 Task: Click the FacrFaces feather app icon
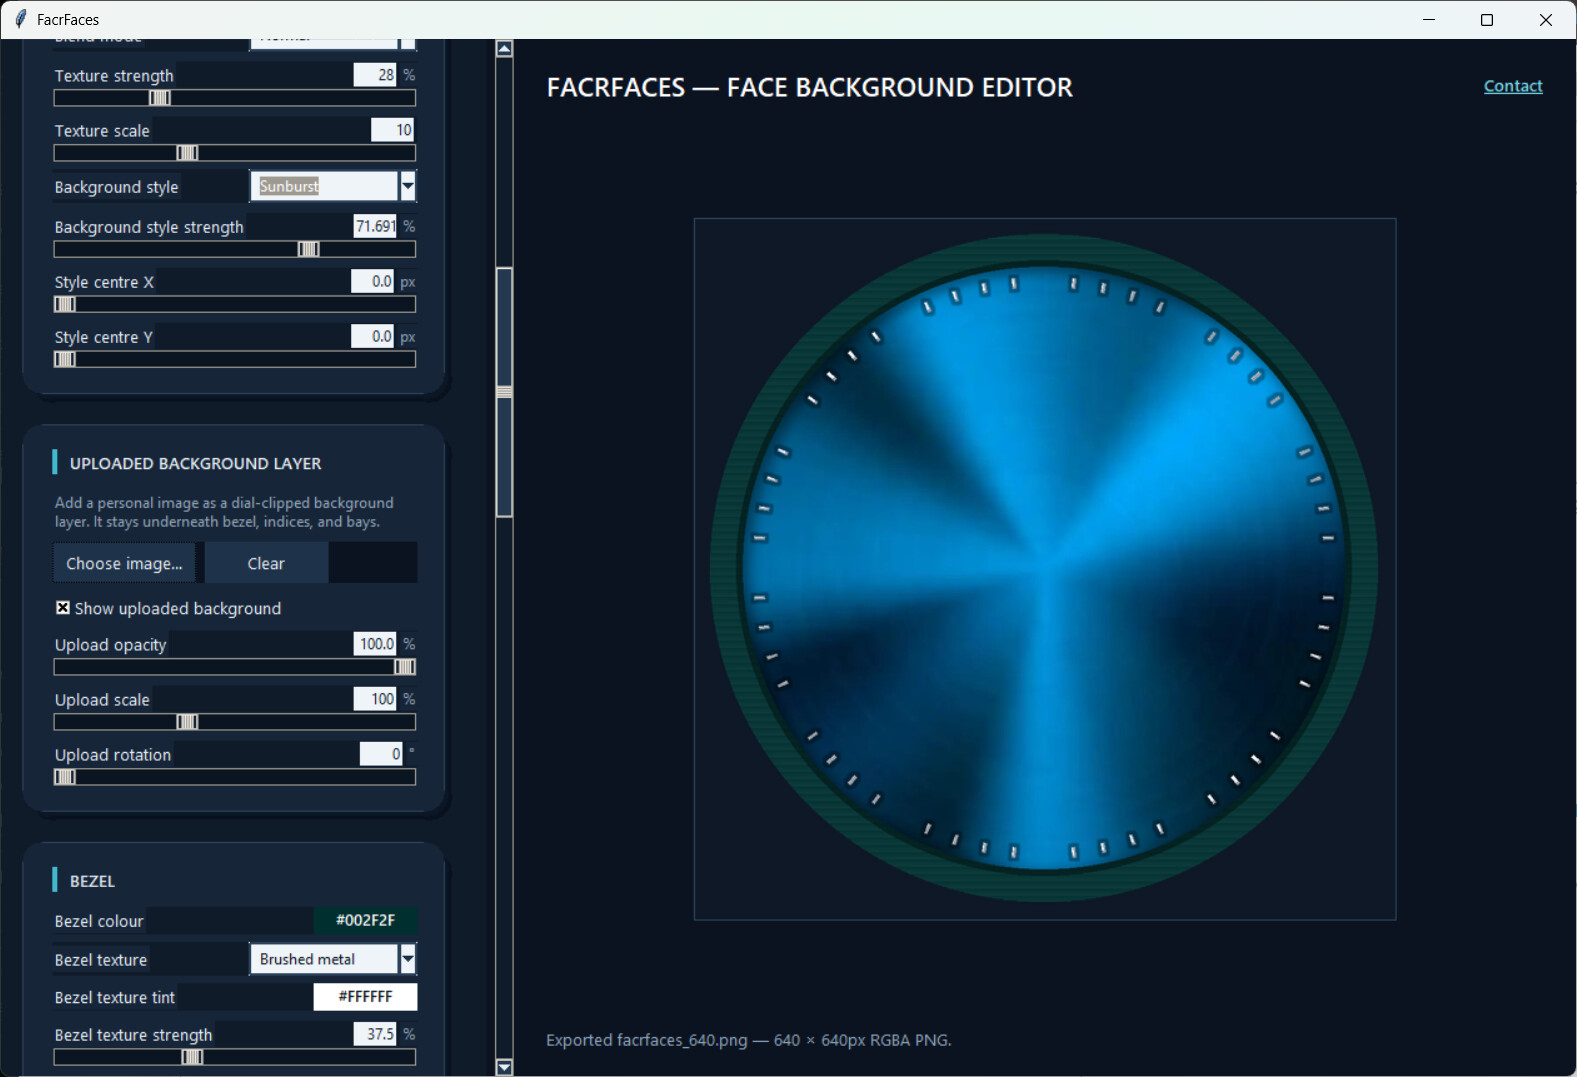click(x=20, y=19)
